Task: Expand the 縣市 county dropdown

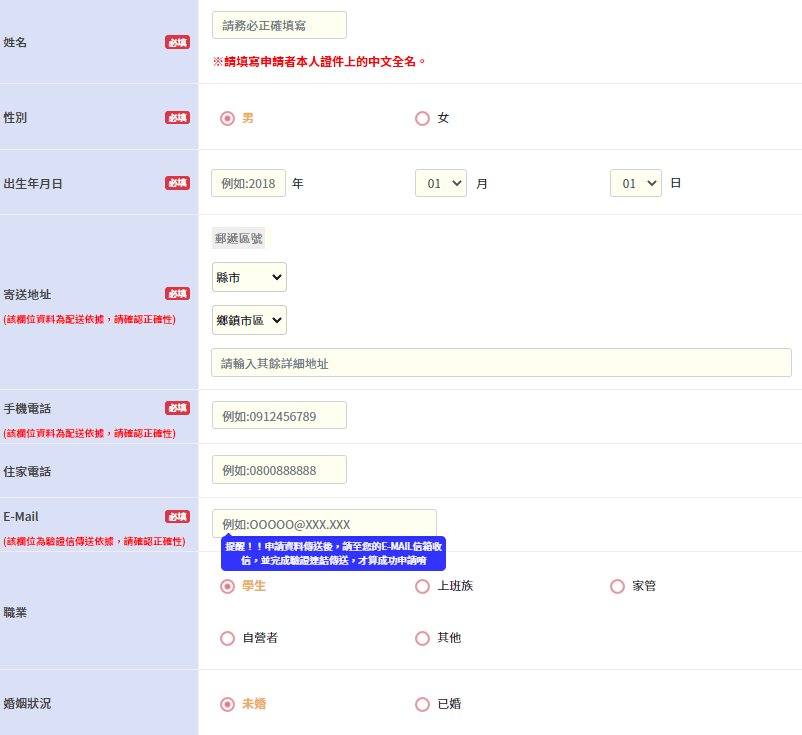Action: [x=249, y=277]
